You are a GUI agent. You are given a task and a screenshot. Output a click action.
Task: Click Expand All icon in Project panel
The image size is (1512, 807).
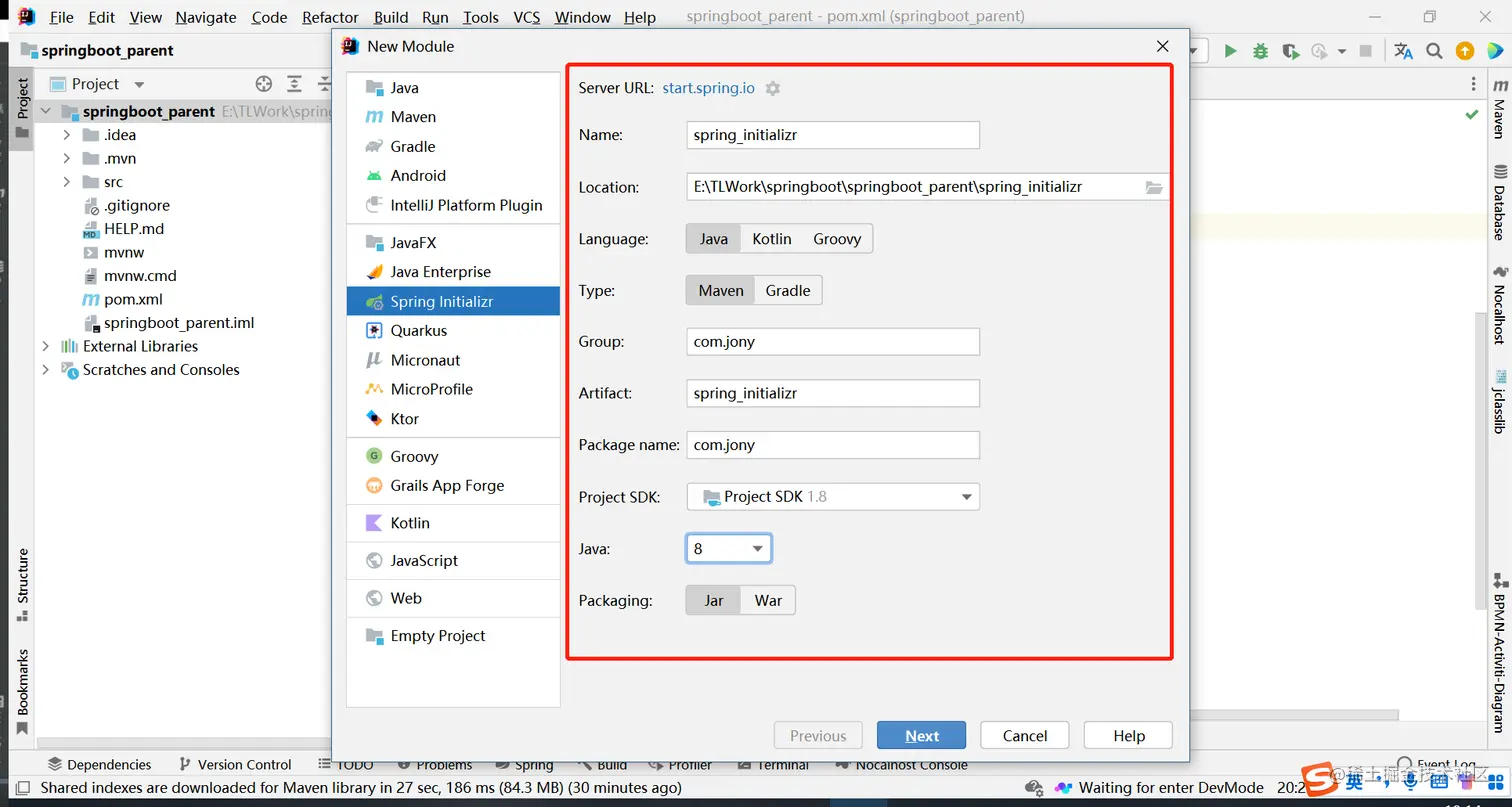pyautogui.click(x=294, y=84)
